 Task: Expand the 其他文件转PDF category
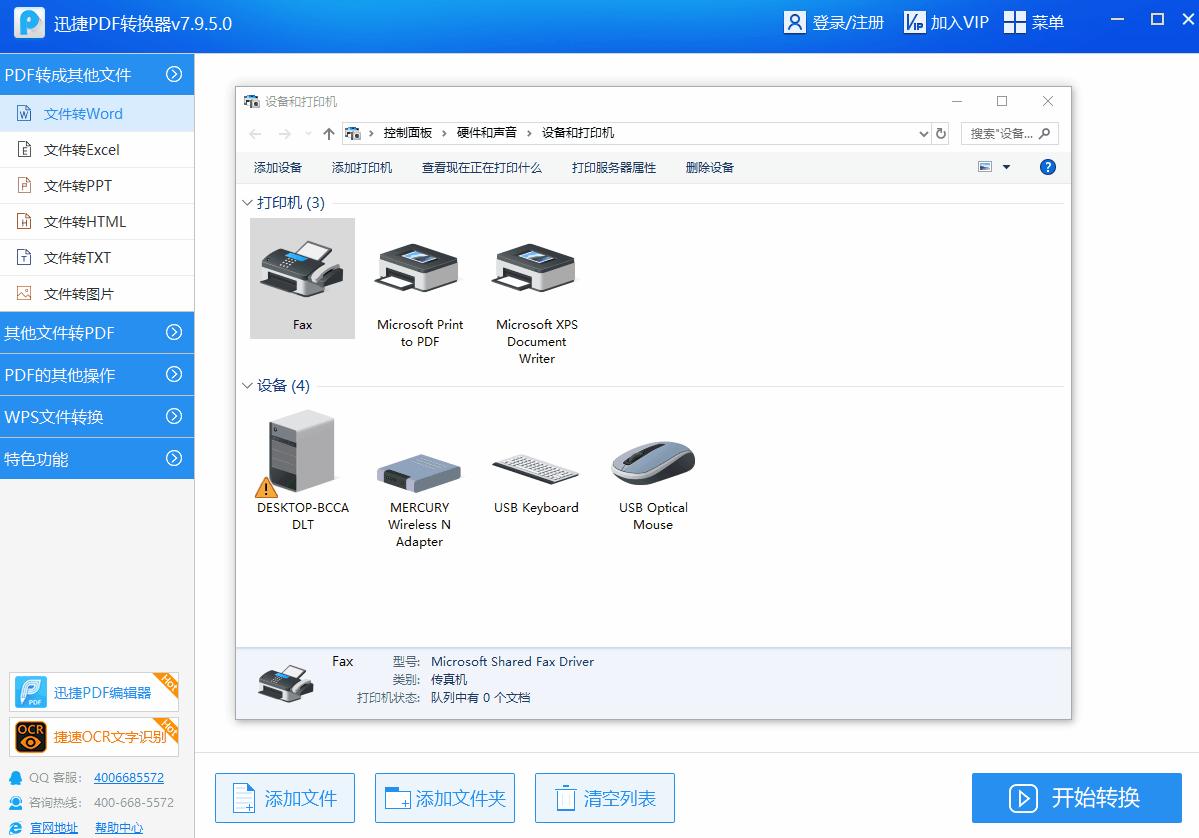(97, 333)
